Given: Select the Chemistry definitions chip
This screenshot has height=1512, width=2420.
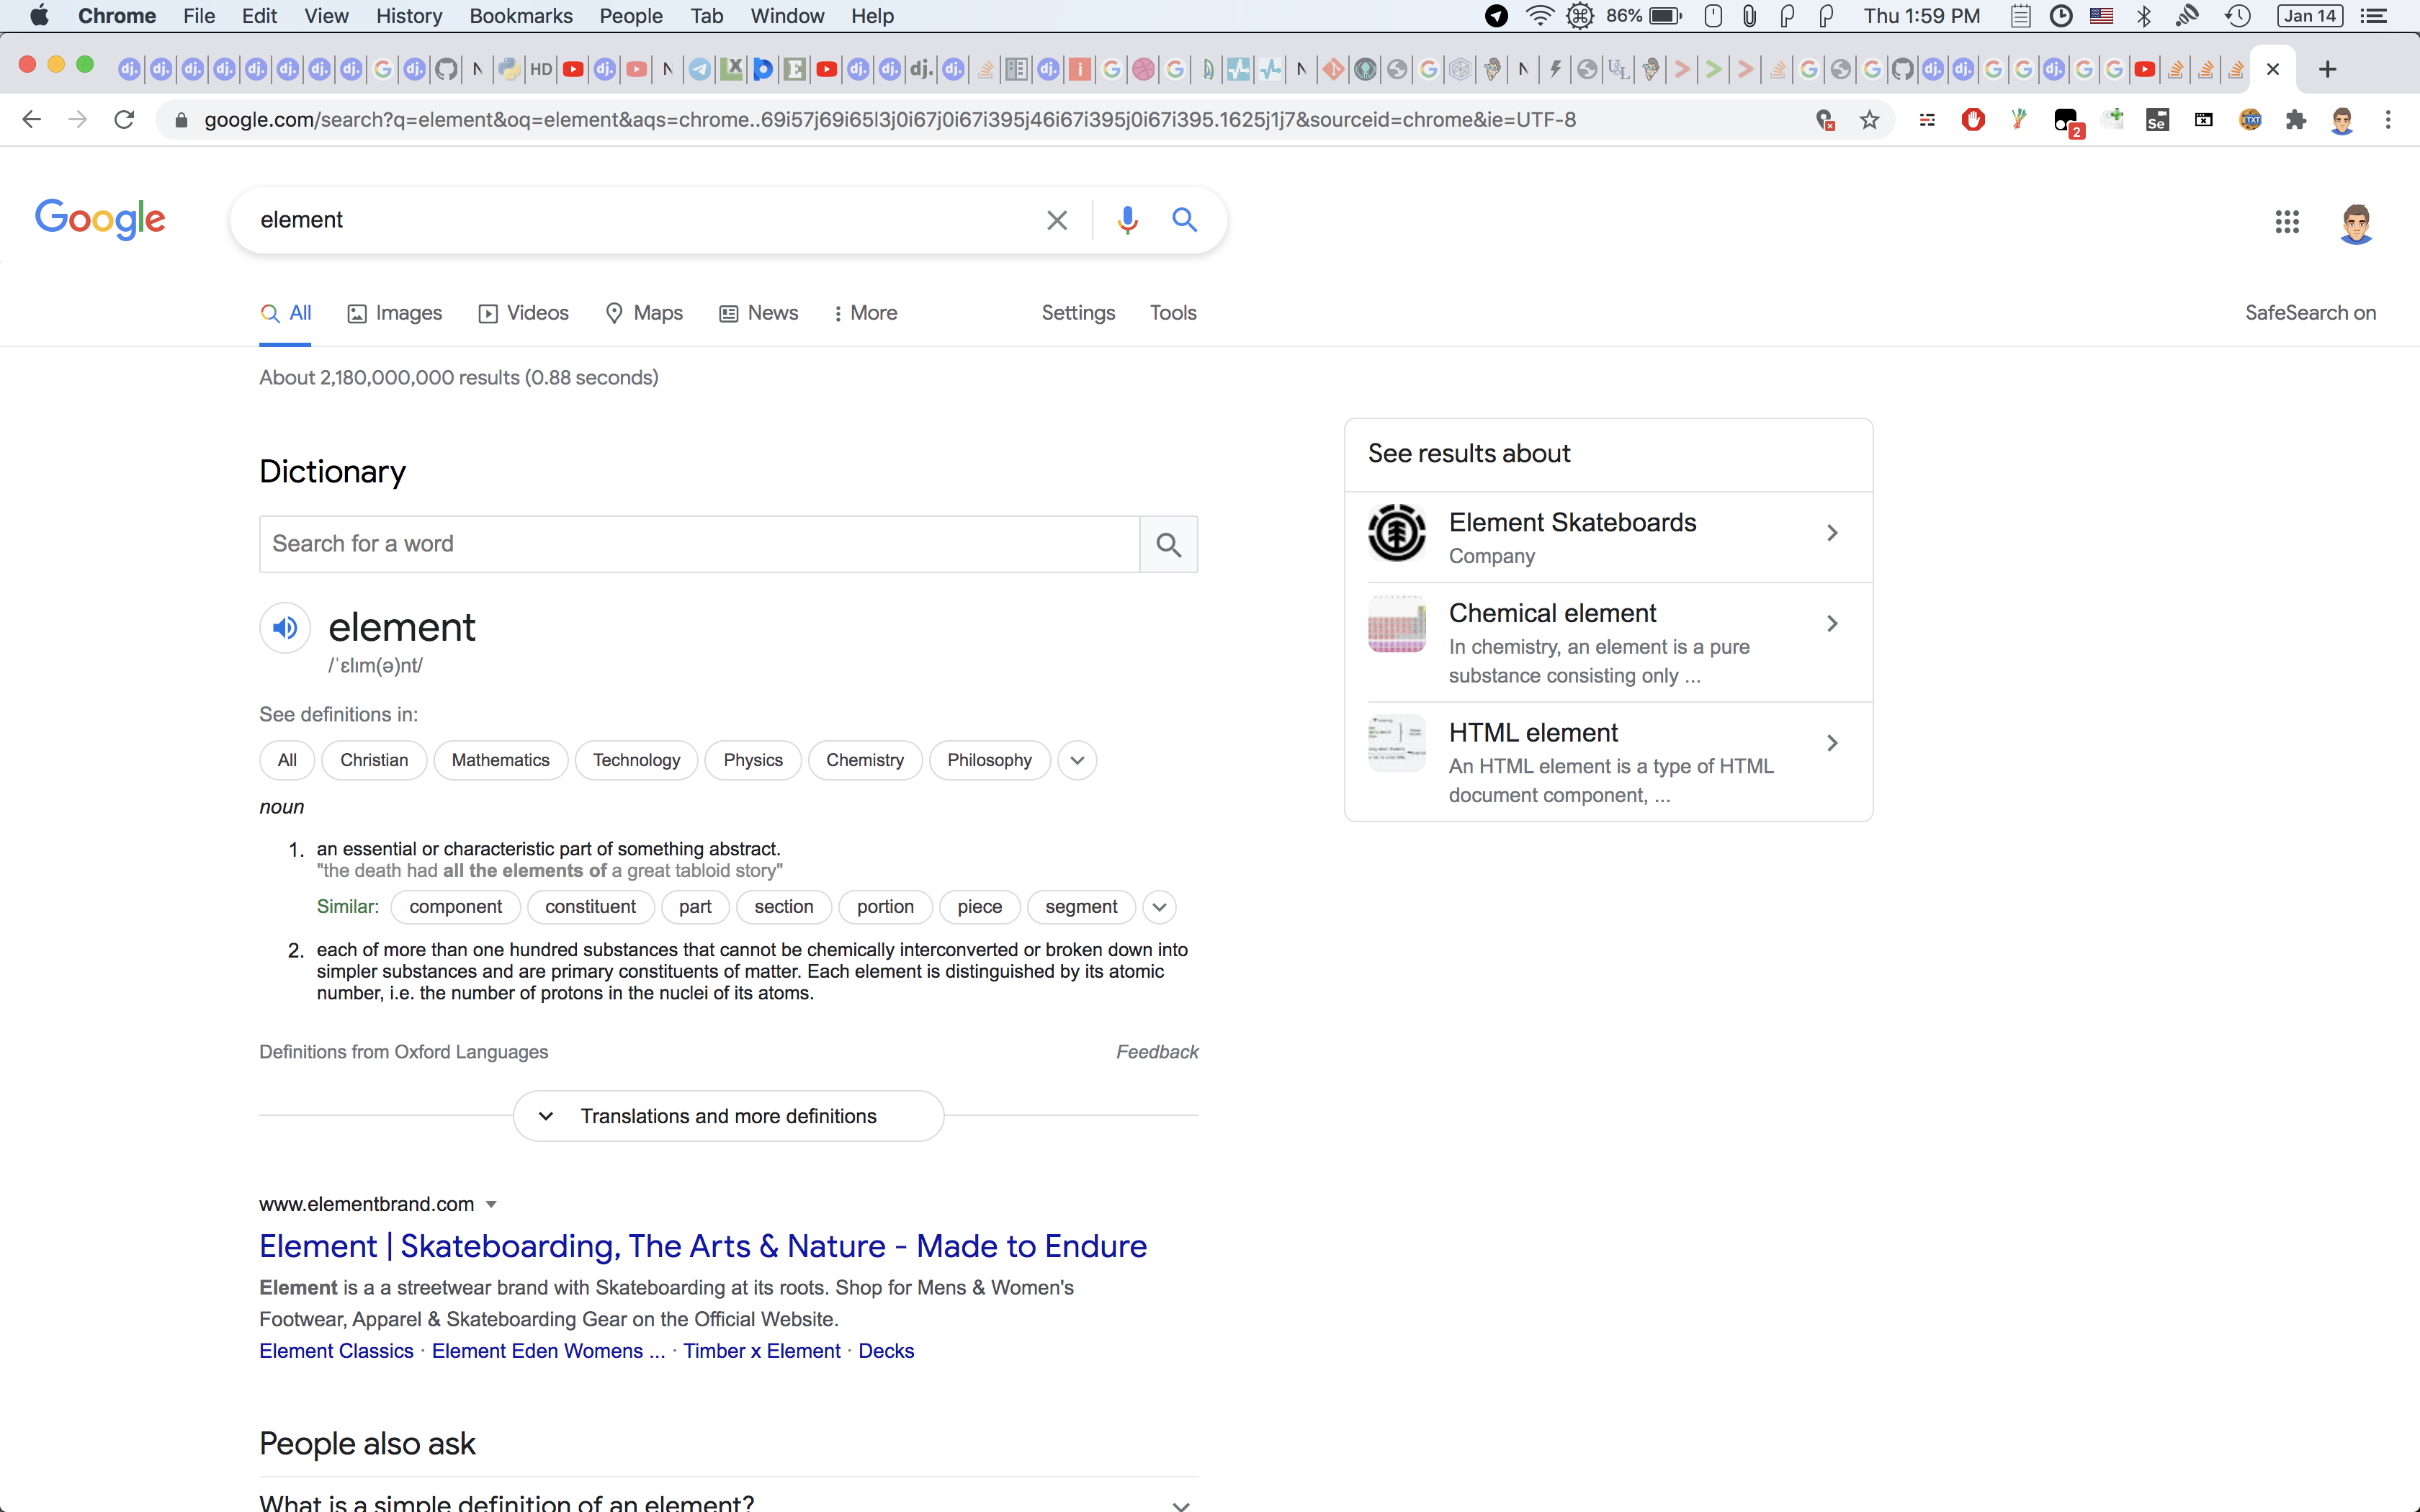Looking at the screenshot, I should pos(864,760).
